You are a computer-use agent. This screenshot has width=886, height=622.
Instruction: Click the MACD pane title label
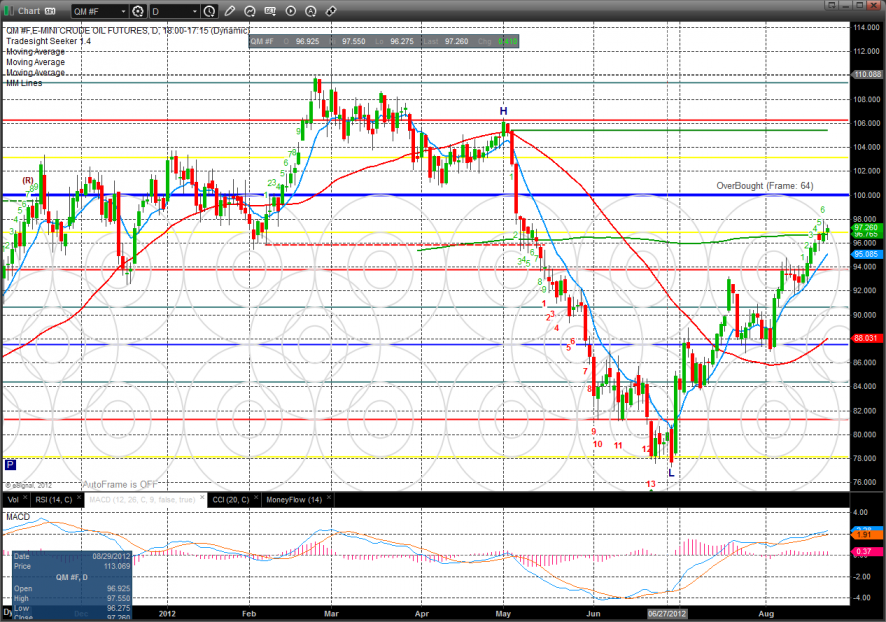coord(18,517)
